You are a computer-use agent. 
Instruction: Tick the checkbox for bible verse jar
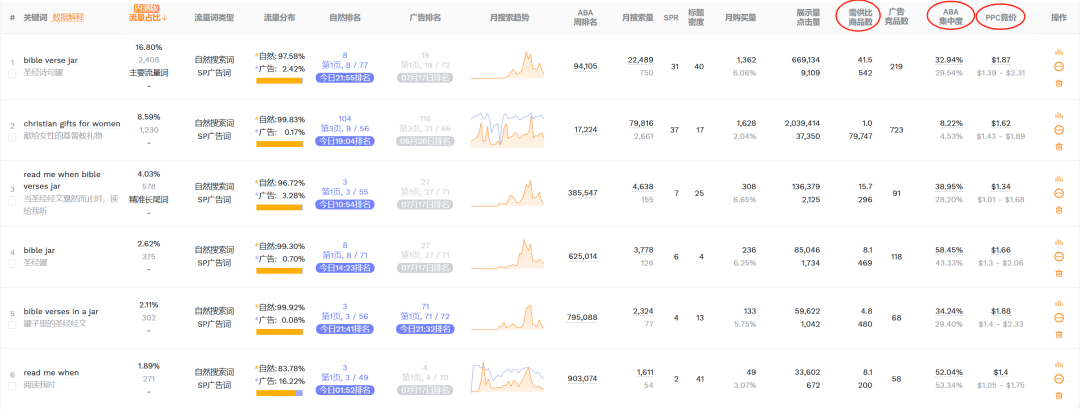(12, 73)
